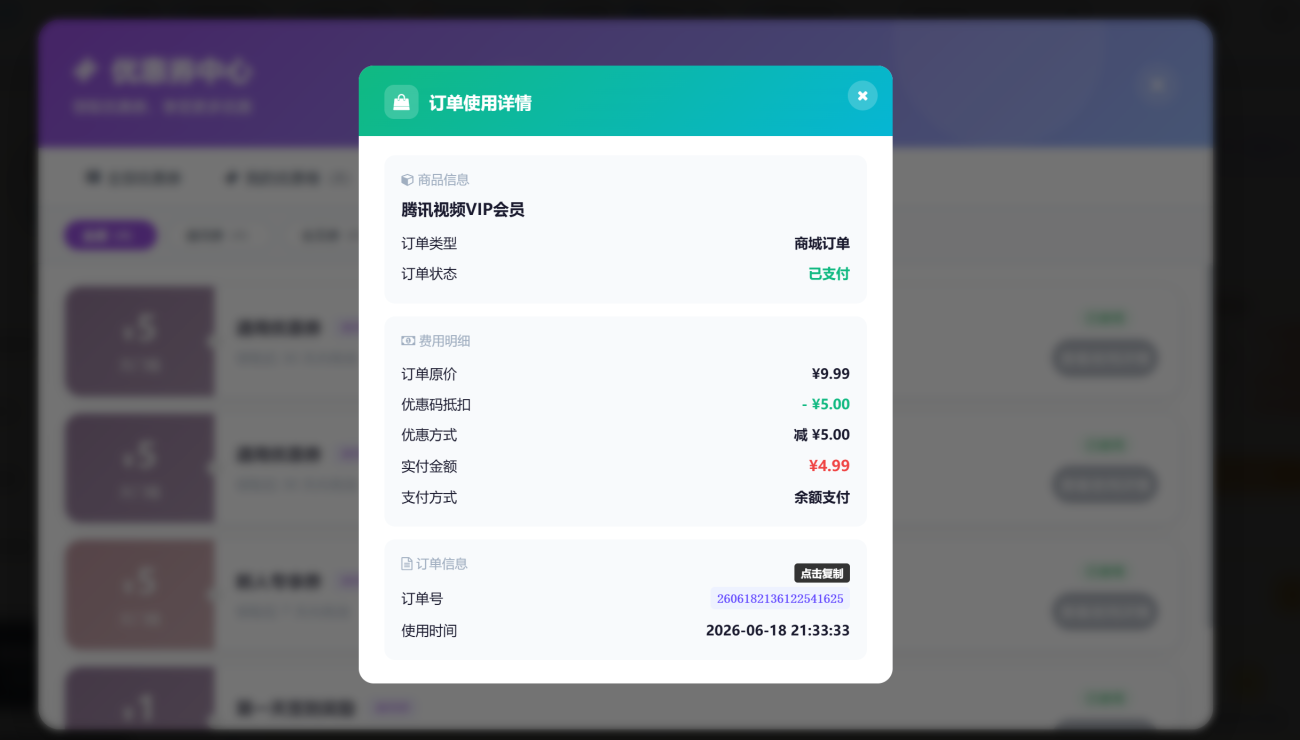Click the 已支付 order status value
Screen dimensions: 1300x740
click(829, 274)
